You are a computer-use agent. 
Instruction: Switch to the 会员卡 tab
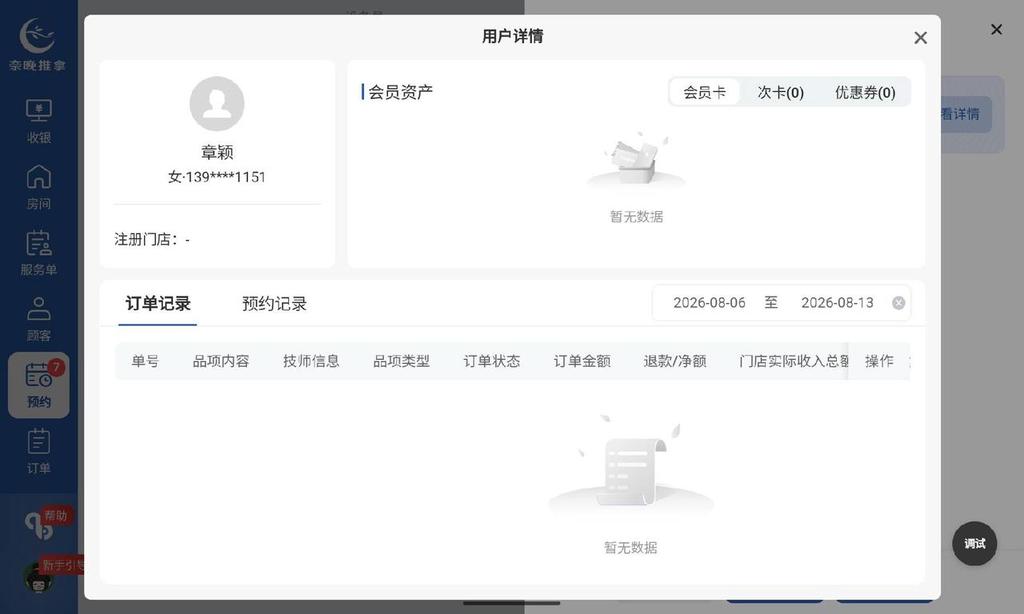tap(704, 92)
